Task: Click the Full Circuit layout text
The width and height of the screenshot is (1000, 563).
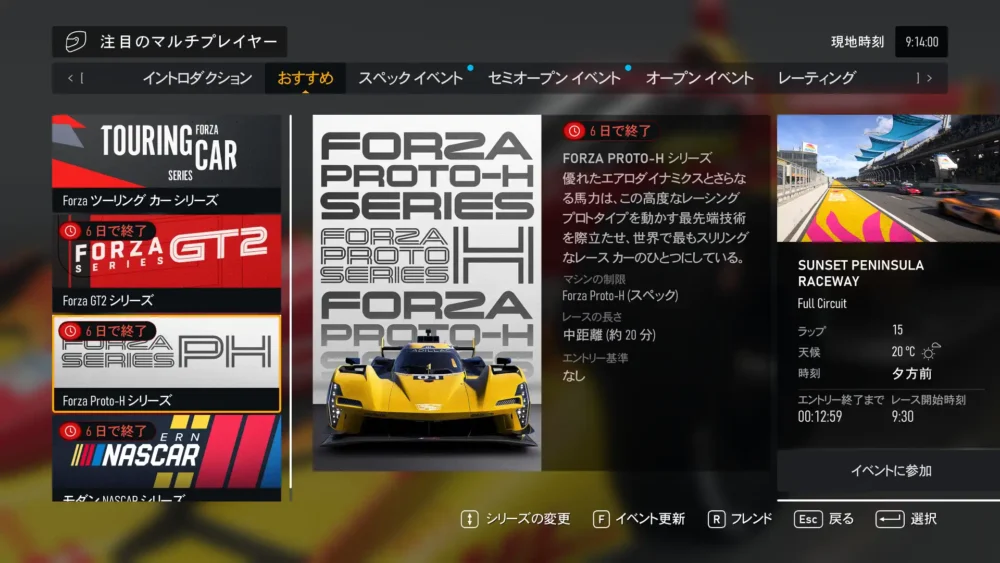Action: pos(822,303)
